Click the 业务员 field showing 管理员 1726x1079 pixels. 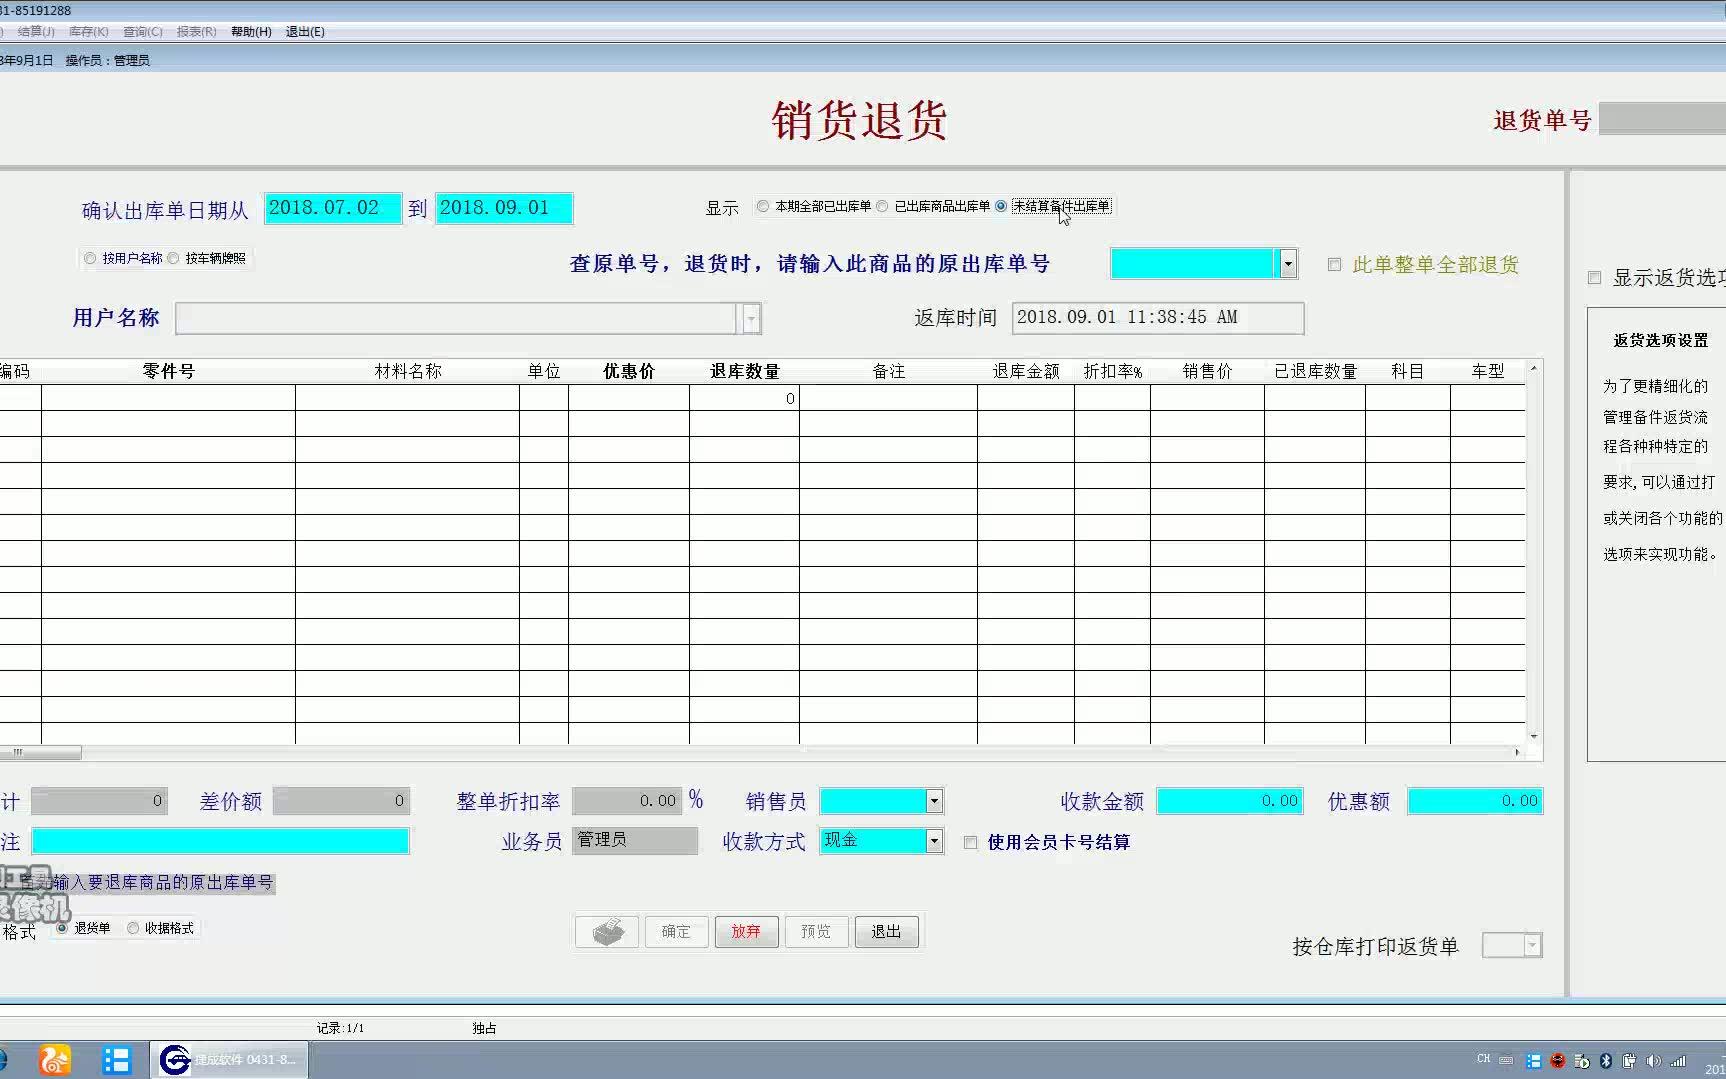point(635,841)
